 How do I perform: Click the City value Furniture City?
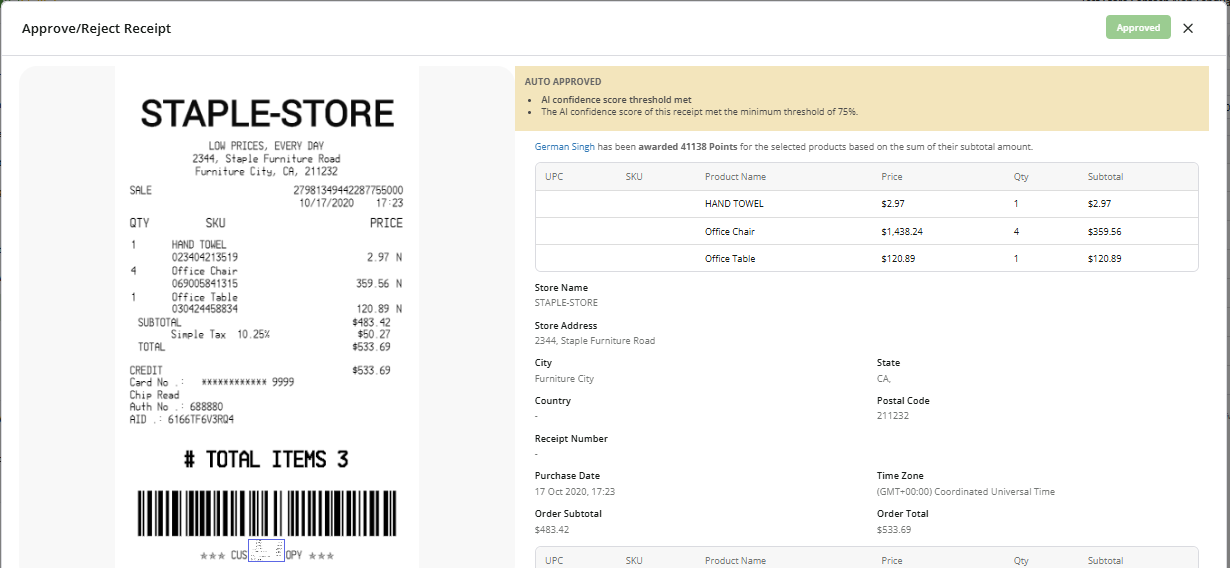(564, 379)
